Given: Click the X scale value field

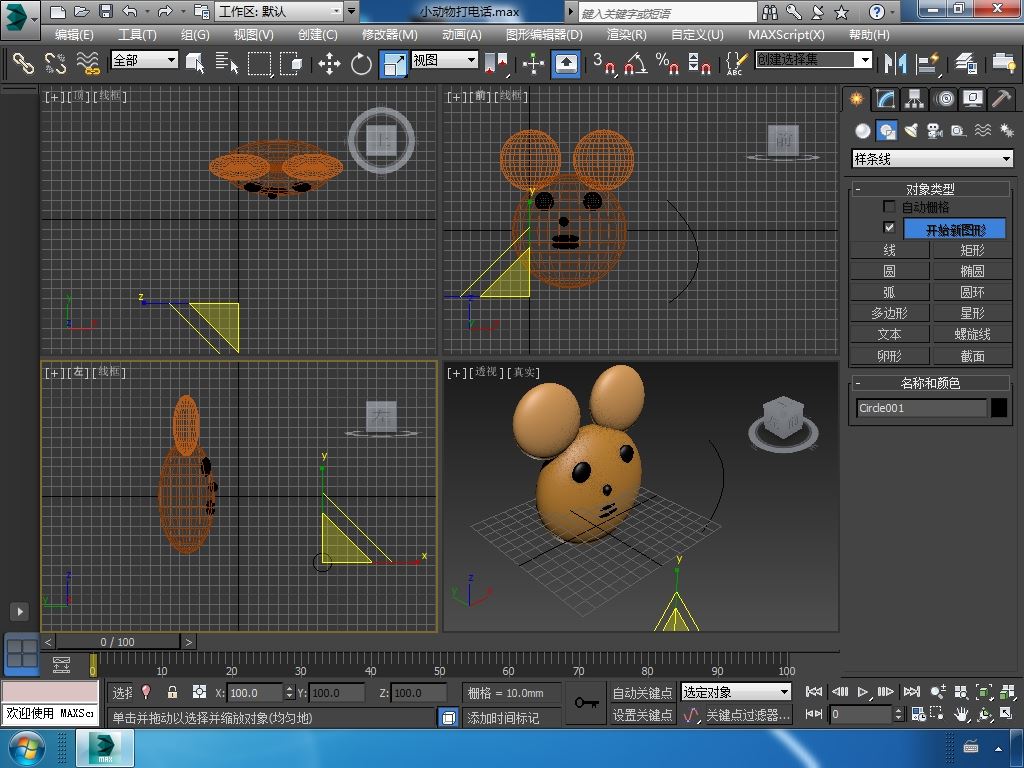Looking at the screenshot, I should [255, 692].
